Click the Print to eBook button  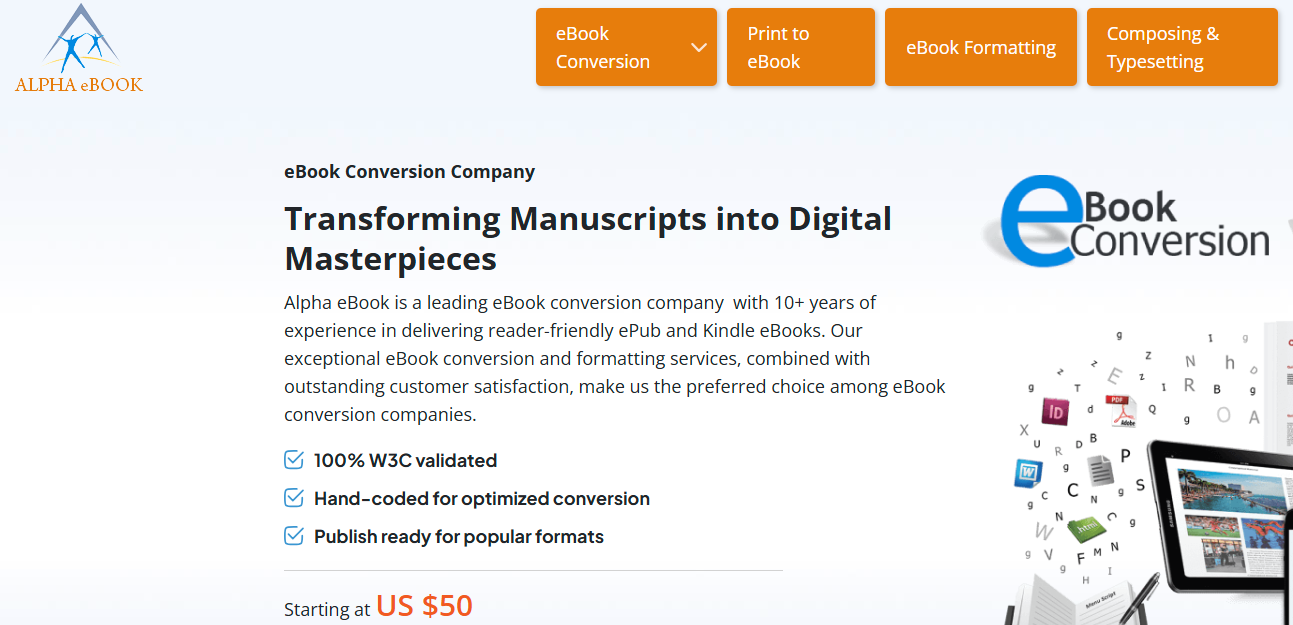click(800, 46)
